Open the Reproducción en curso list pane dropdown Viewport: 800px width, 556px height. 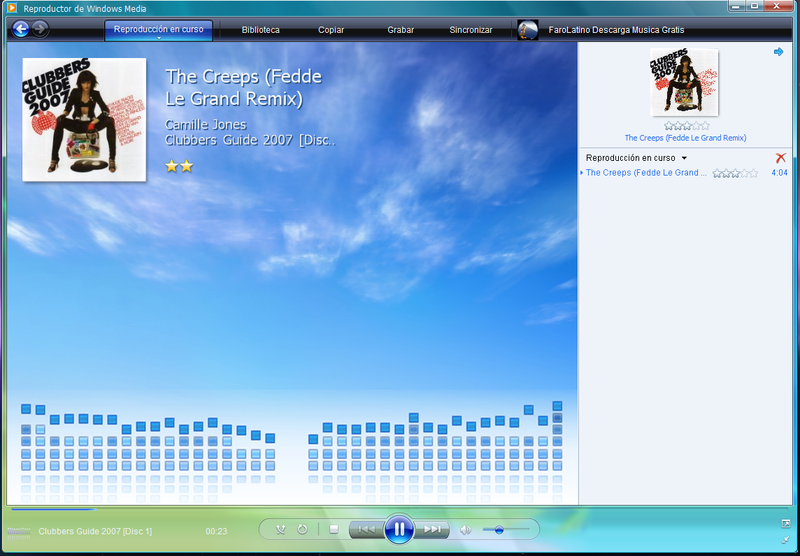tap(636, 158)
